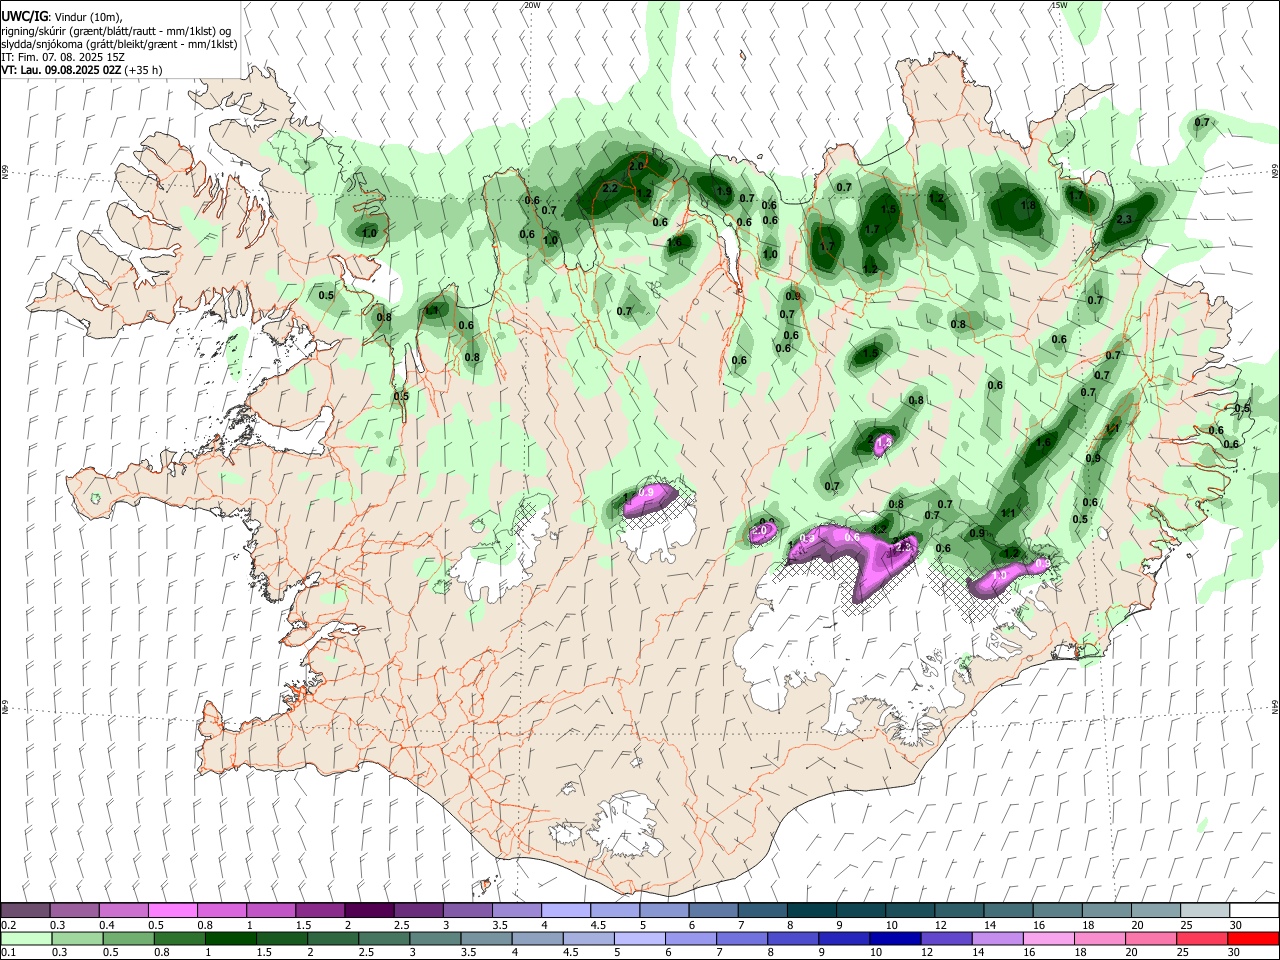Click the palest green first swatch in rain scale
Image resolution: width=1280 pixels, height=960 pixels.
[25, 938]
